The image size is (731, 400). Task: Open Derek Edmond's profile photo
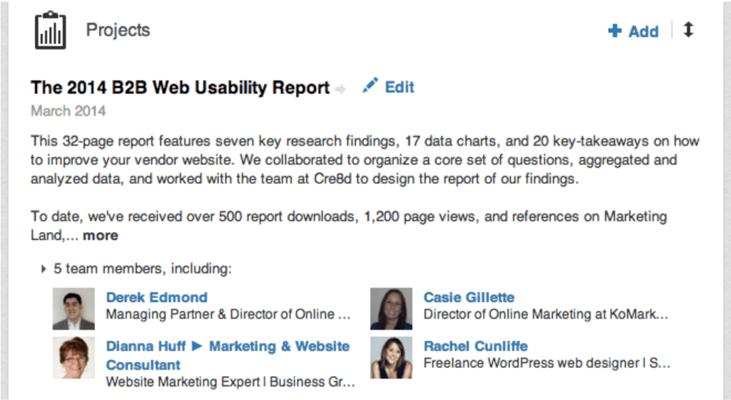pos(74,309)
